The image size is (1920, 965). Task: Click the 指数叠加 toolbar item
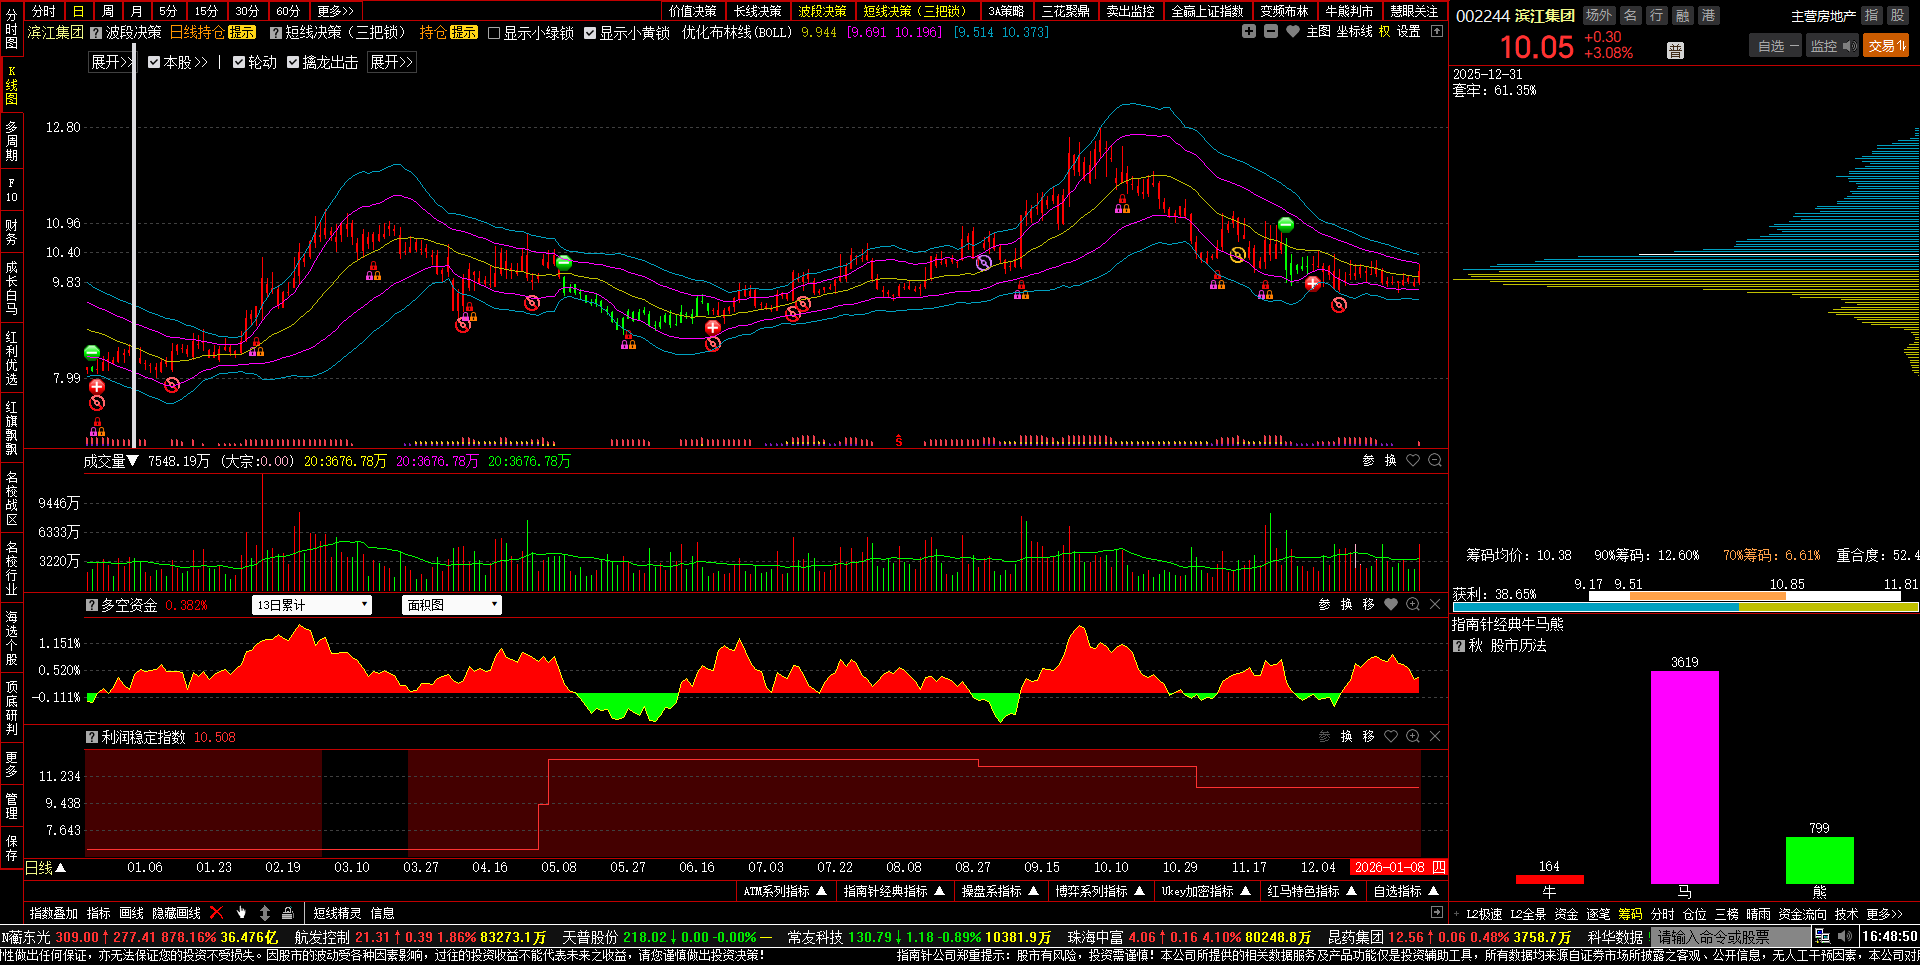(x=54, y=913)
